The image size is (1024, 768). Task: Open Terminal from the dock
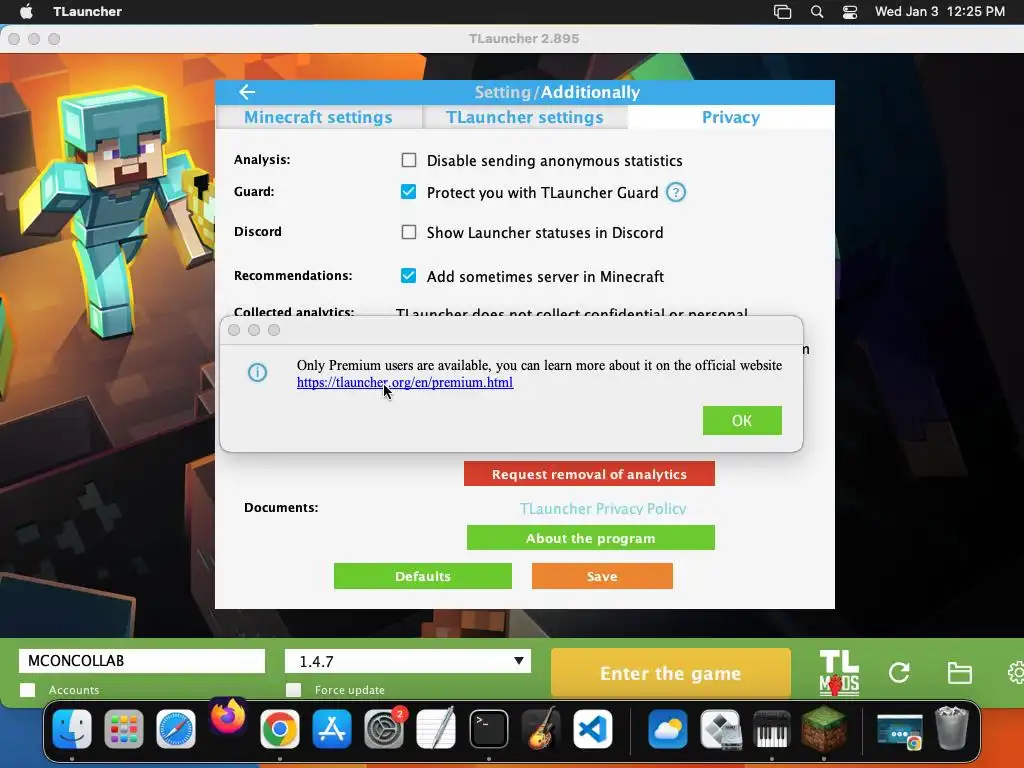coord(488,729)
